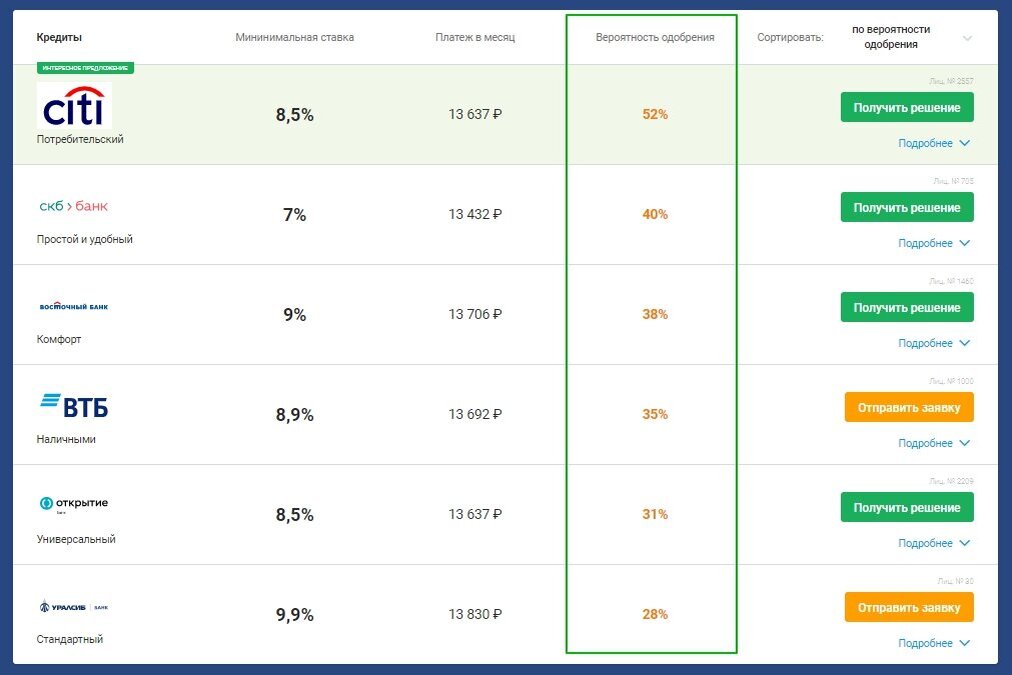The width and height of the screenshot is (1012, 675).
Task: Click the 38% approval probability value
Action: pos(654,314)
